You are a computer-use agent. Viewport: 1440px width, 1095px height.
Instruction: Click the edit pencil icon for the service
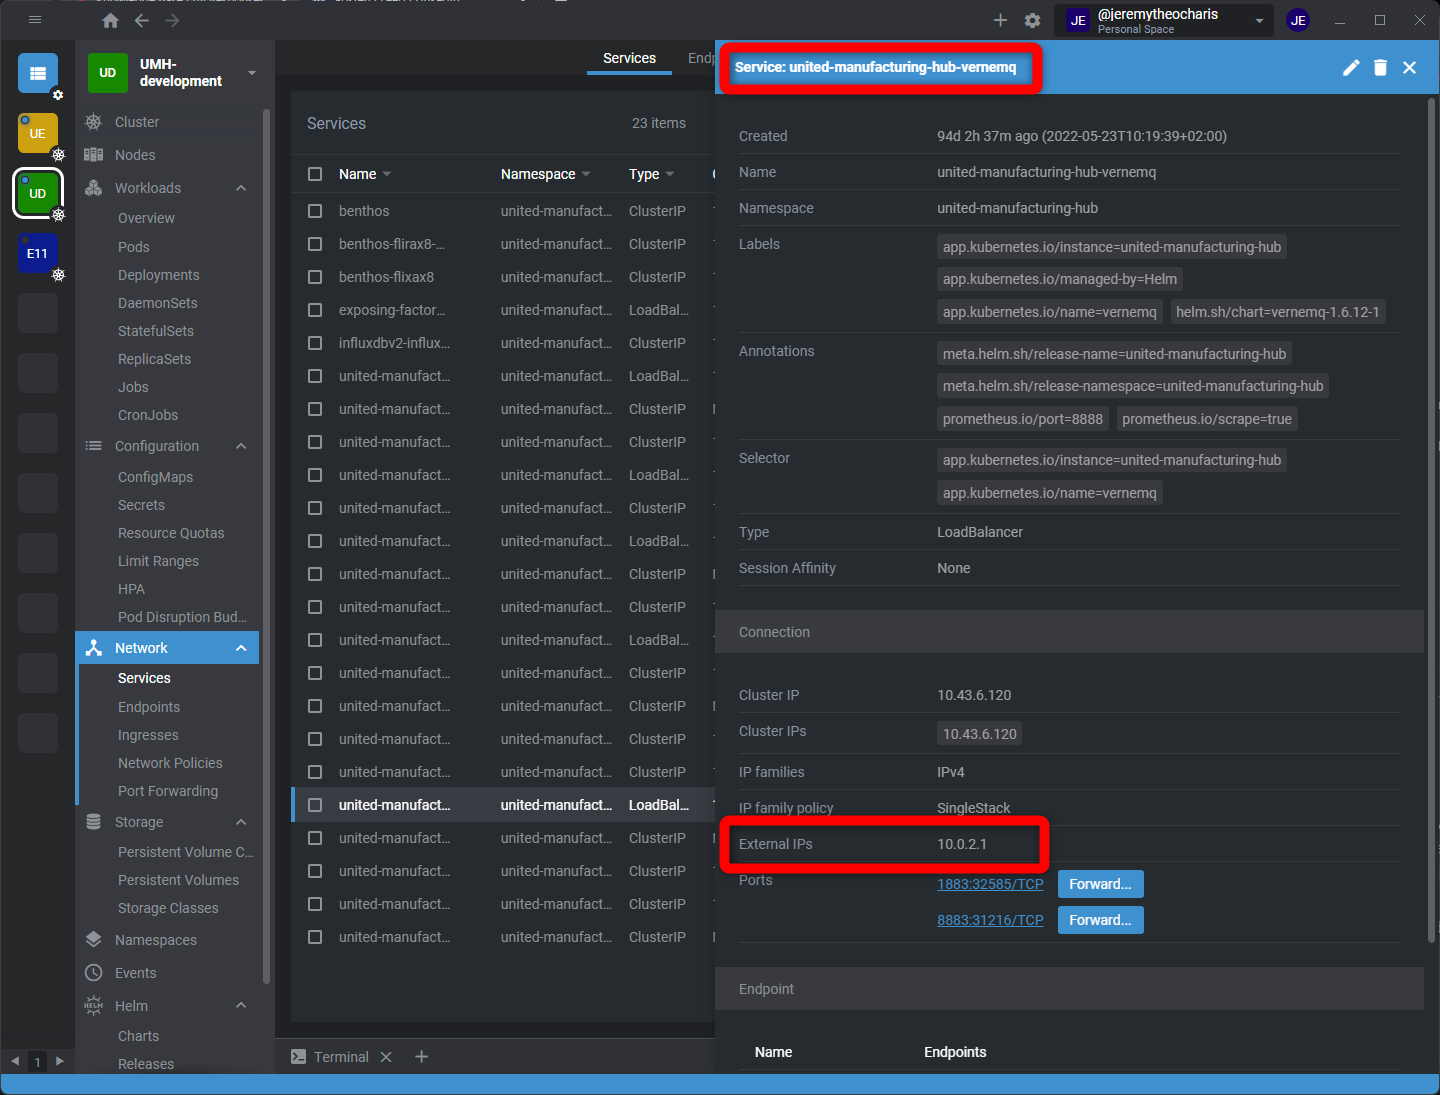coord(1351,67)
